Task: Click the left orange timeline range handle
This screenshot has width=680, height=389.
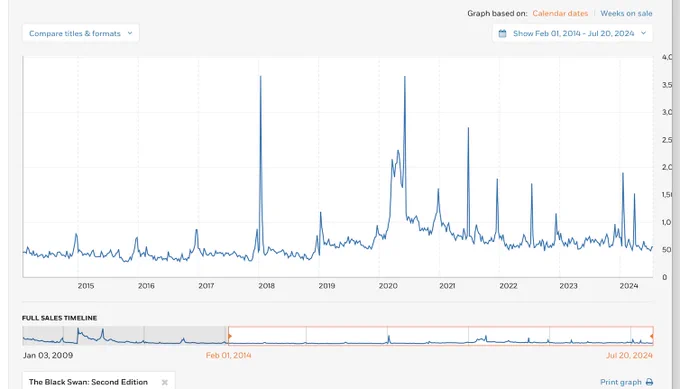Action: pyautogui.click(x=229, y=336)
